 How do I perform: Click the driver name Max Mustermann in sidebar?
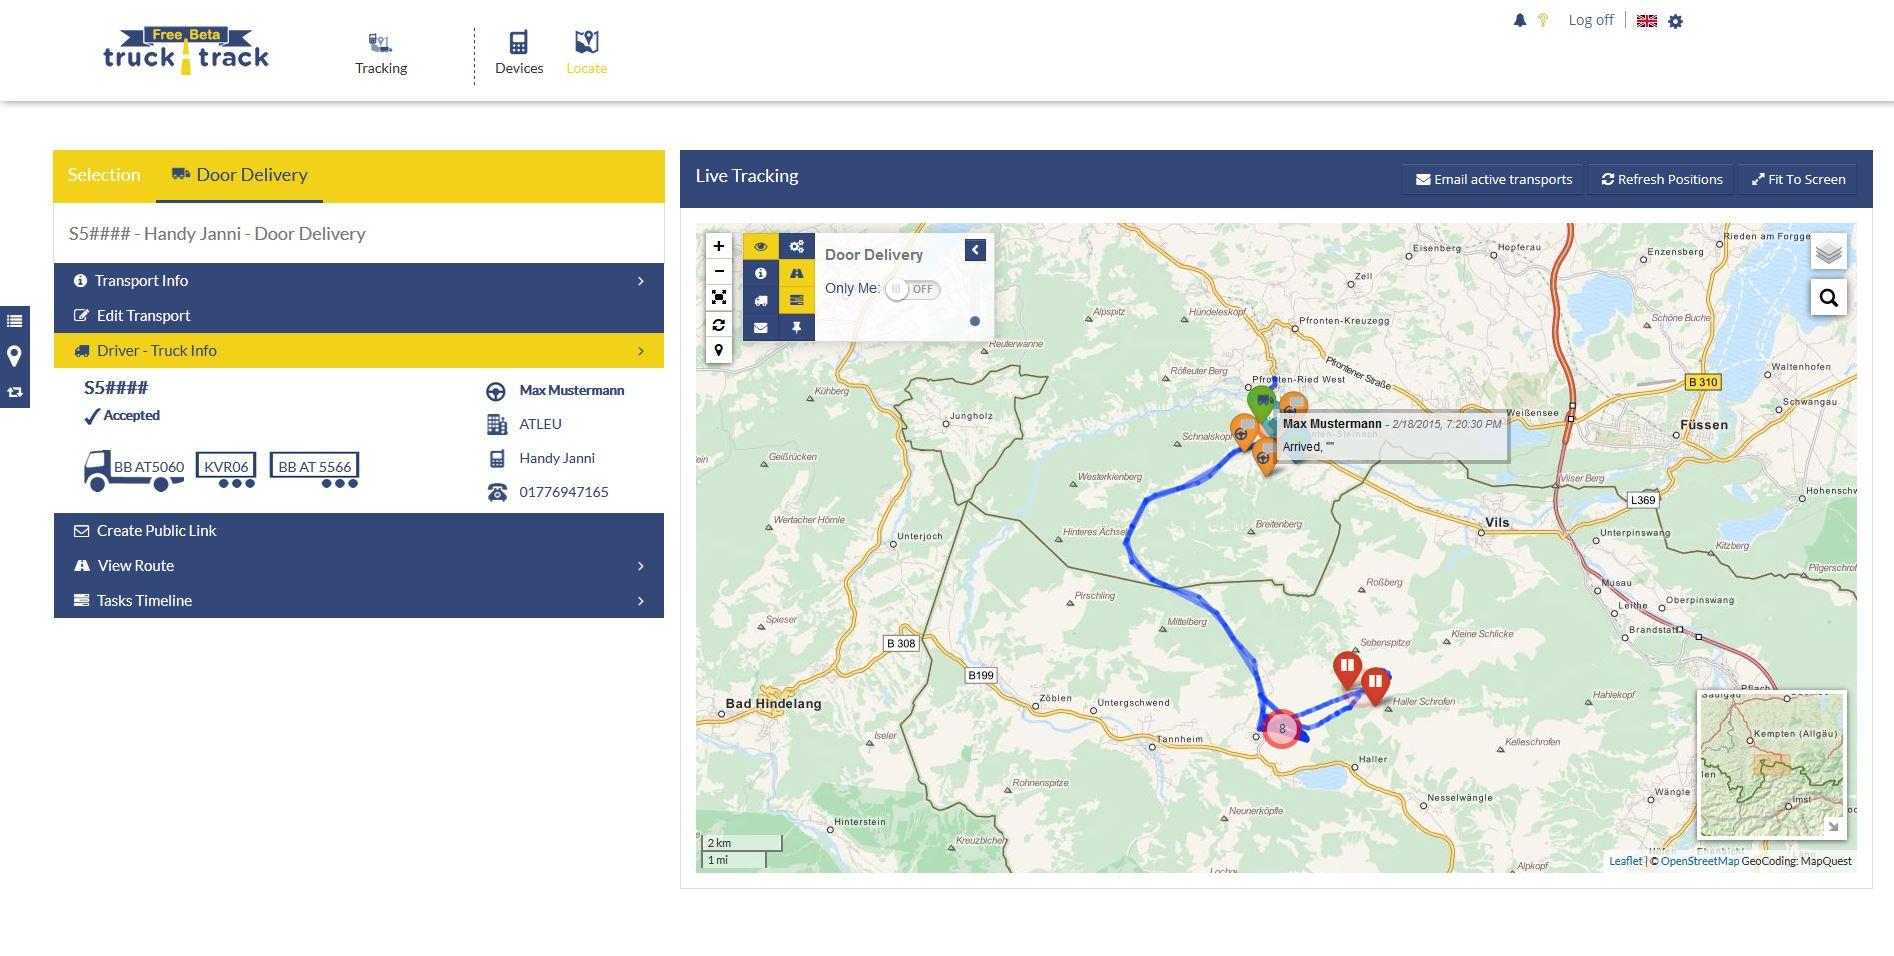(x=572, y=391)
